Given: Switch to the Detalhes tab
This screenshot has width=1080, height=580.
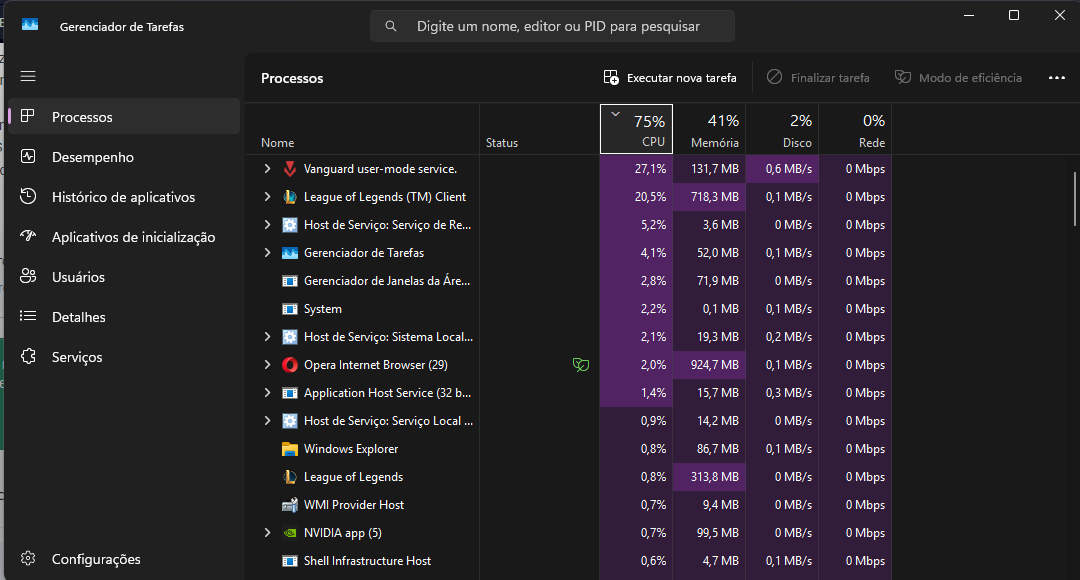Looking at the screenshot, I should pos(125,317).
